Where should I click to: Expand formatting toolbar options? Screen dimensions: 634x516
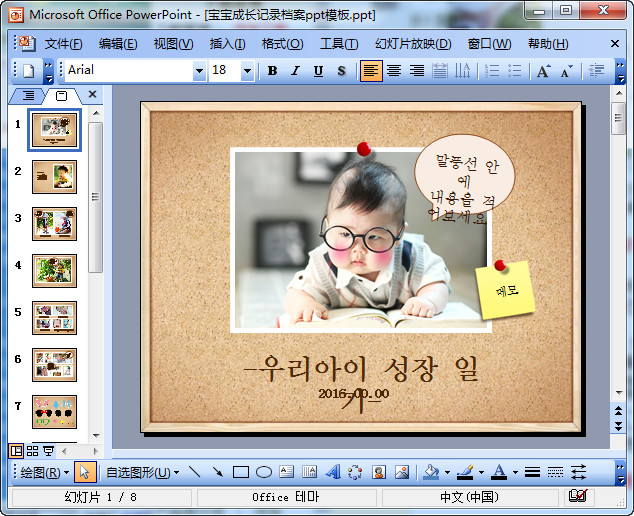coord(620,71)
